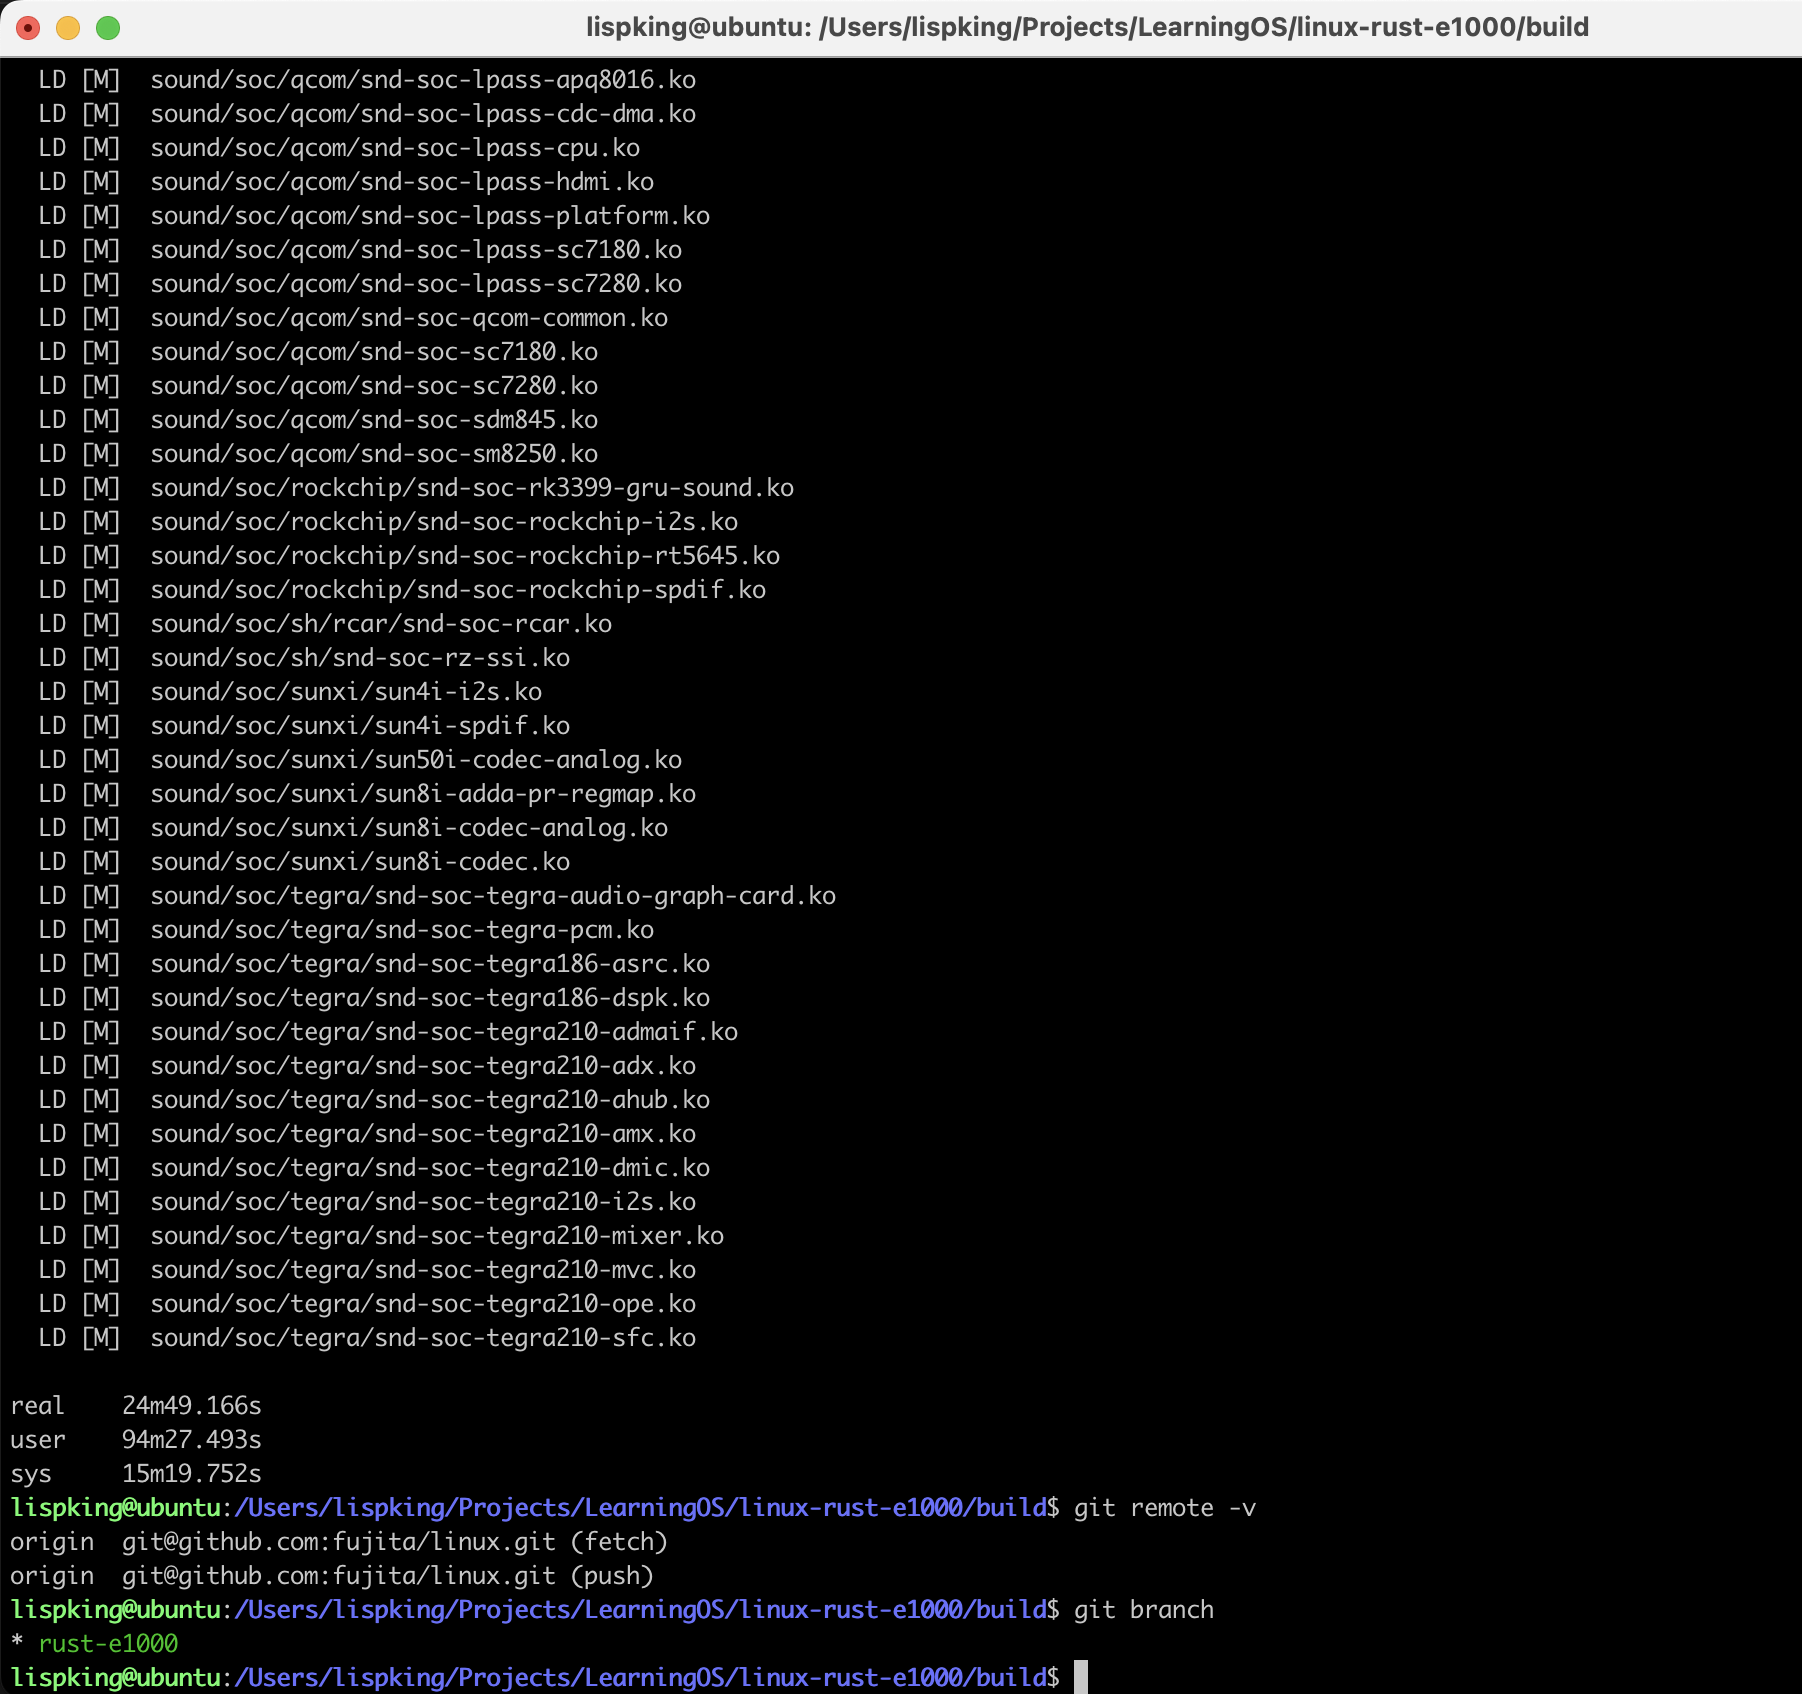
Task: Click the real time value 24m49.166s
Action: tap(191, 1405)
